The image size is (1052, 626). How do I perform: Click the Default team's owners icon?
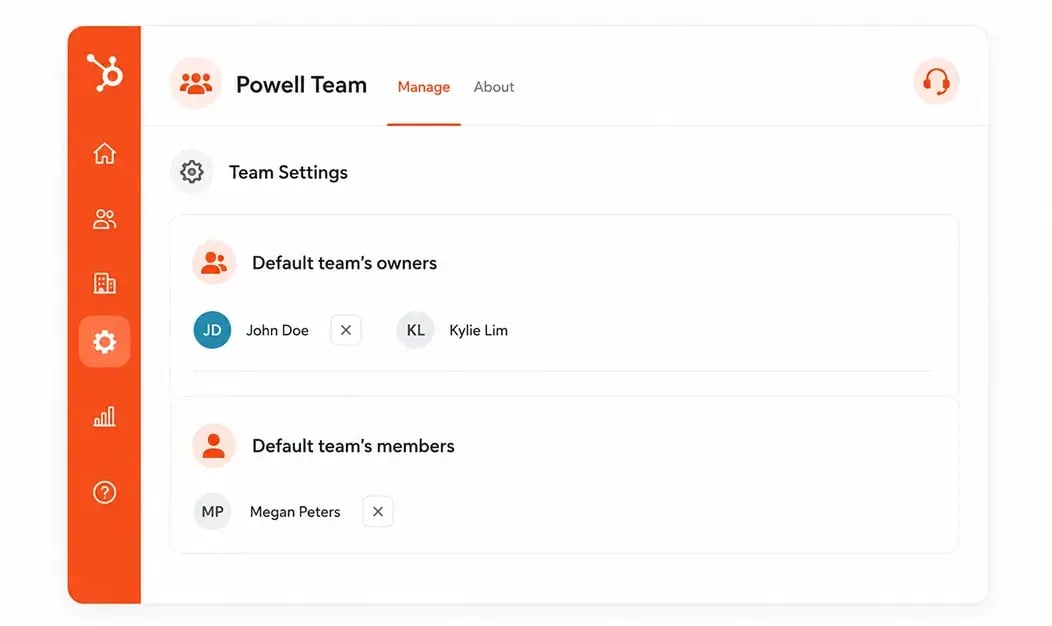(x=214, y=262)
